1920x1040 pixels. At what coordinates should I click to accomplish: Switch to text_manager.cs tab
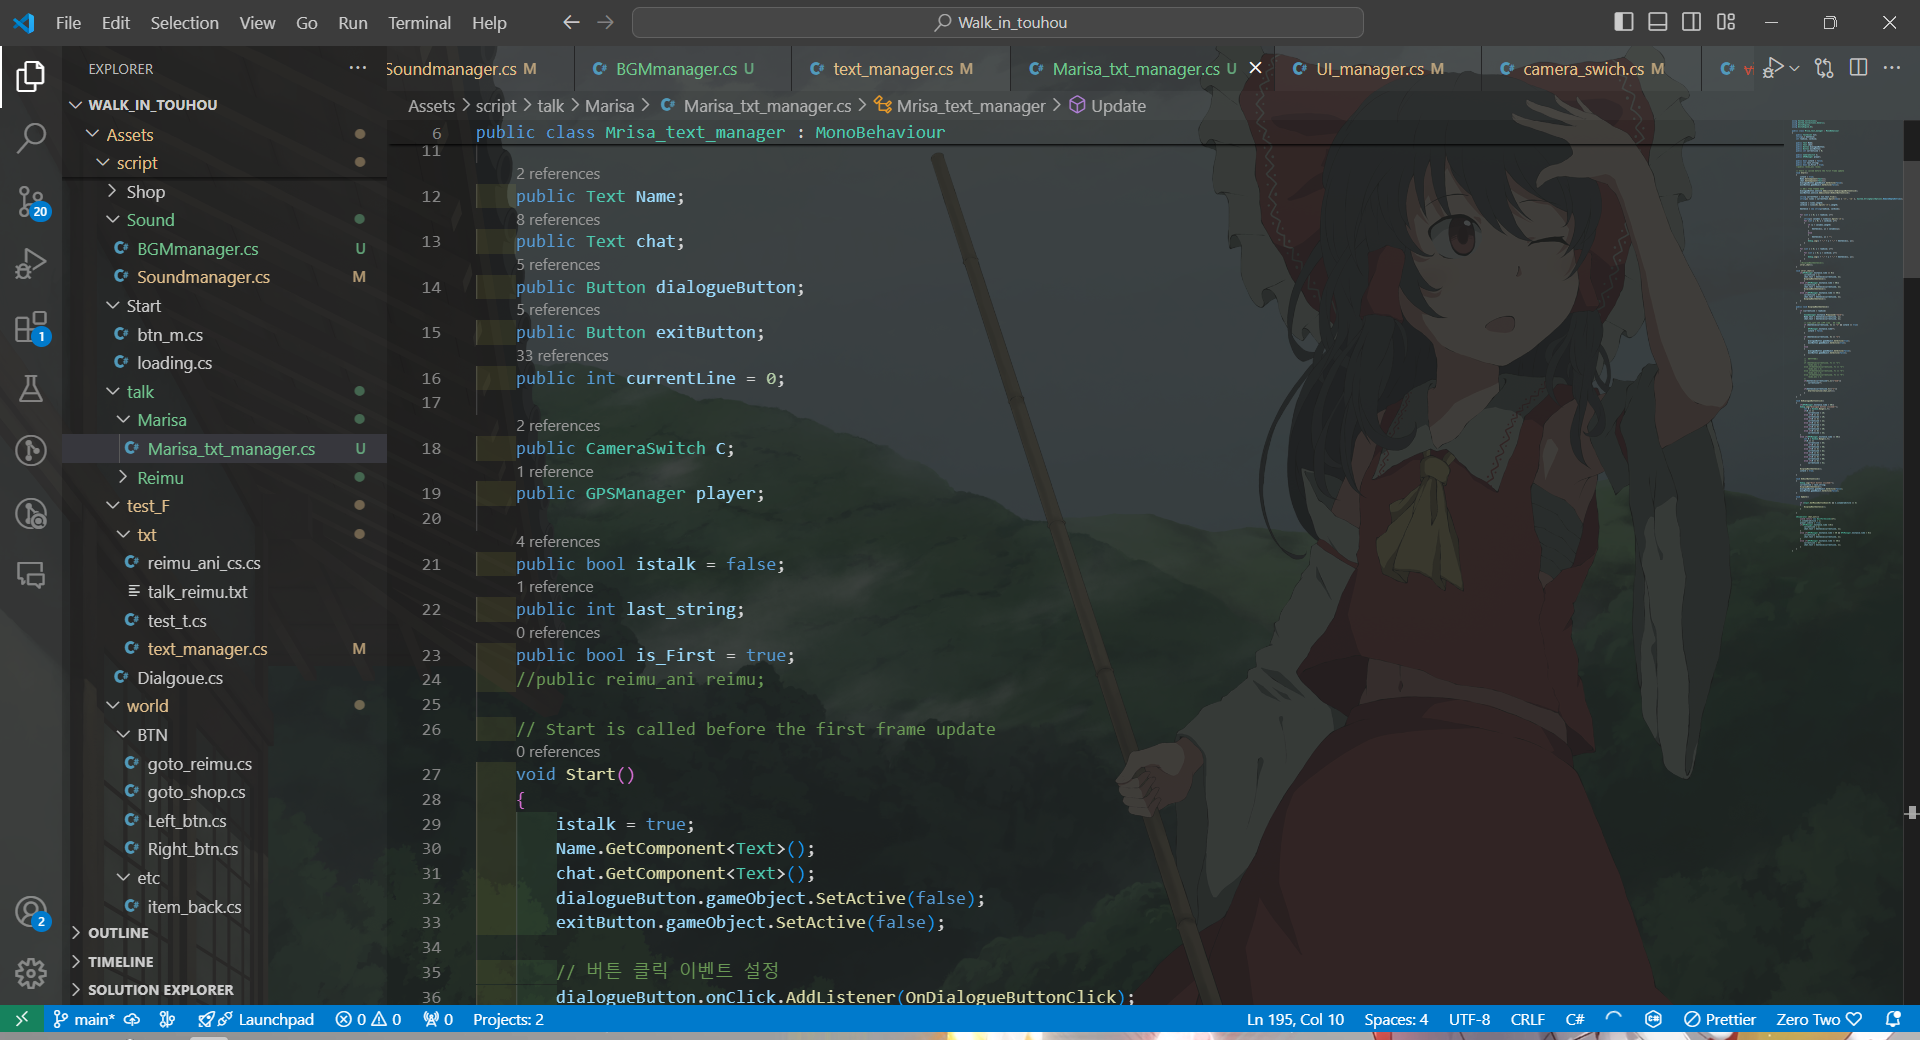[900, 68]
